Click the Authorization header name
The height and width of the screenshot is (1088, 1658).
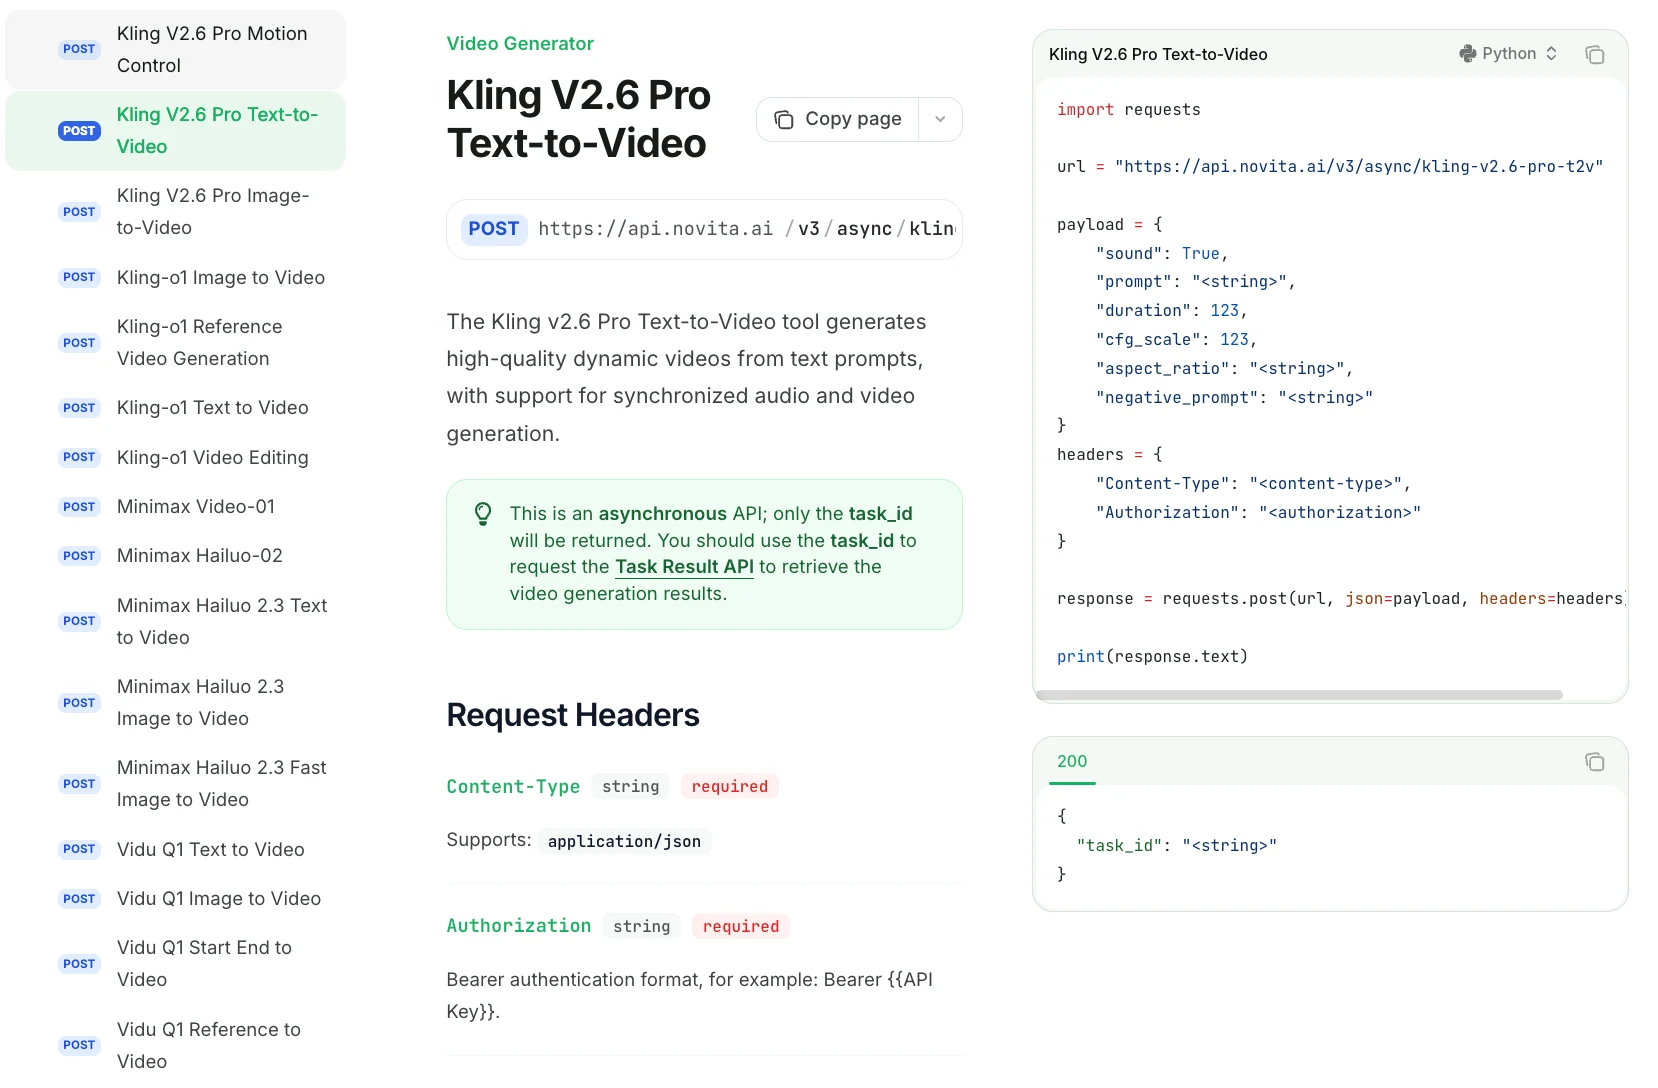(x=519, y=926)
